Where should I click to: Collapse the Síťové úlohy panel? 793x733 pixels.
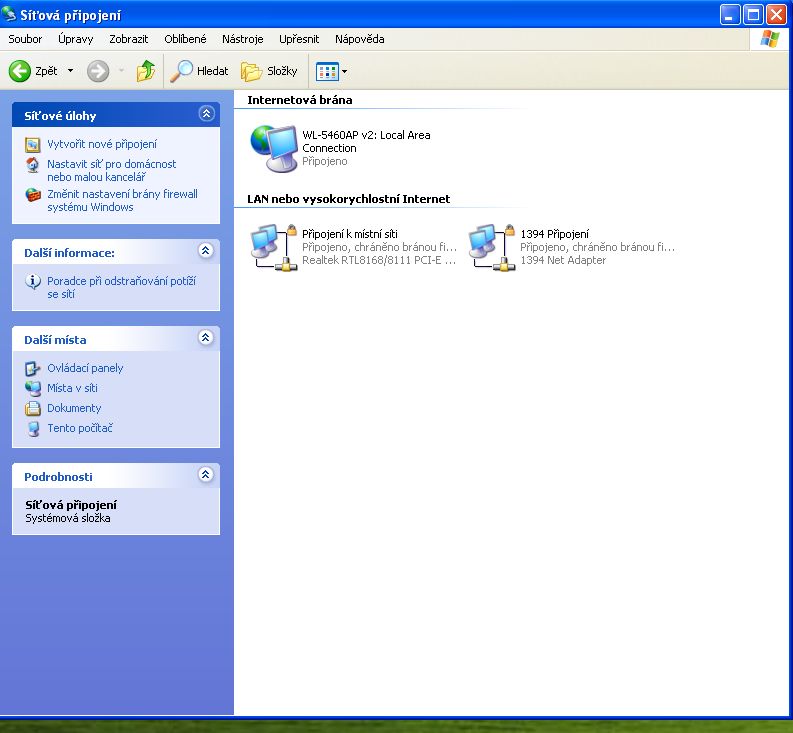[x=206, y=114]
